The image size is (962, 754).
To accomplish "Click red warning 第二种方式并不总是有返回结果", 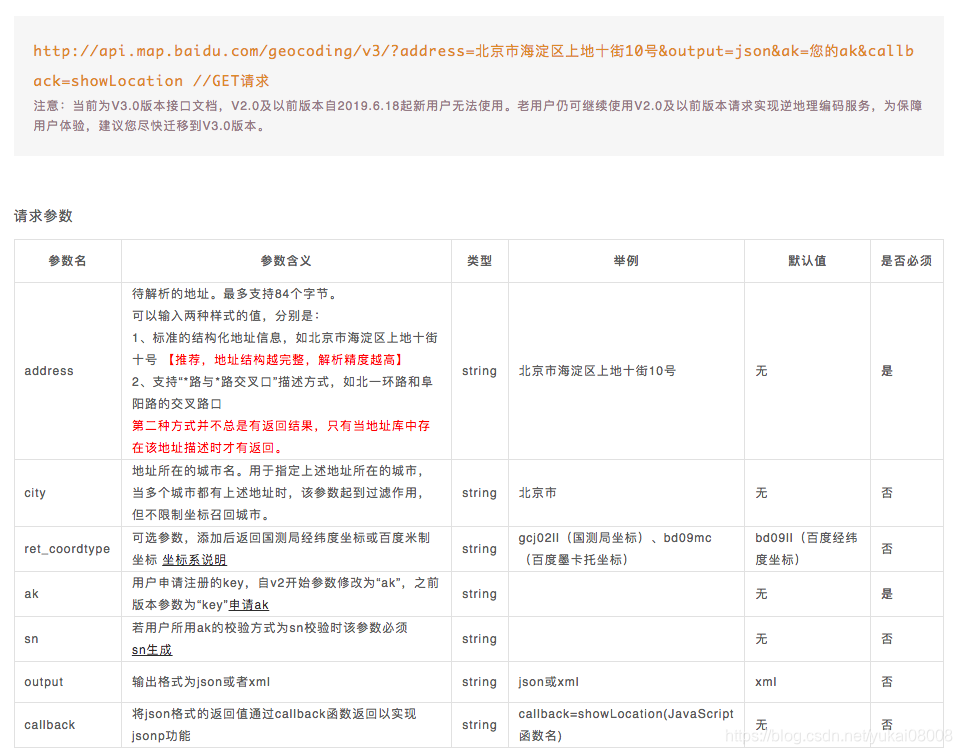I will click(x=281, y=437).
